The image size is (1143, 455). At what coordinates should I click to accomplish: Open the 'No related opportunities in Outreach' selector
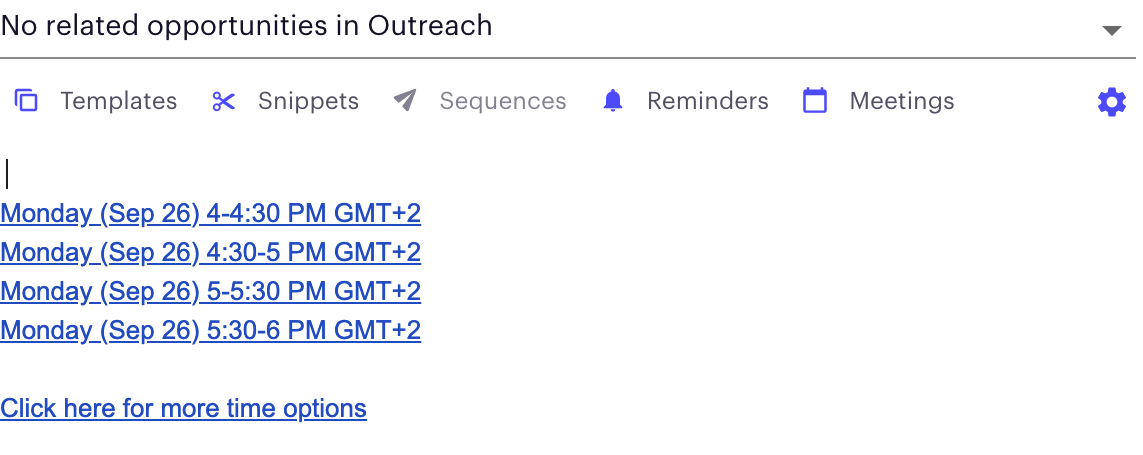click(568, 28)
